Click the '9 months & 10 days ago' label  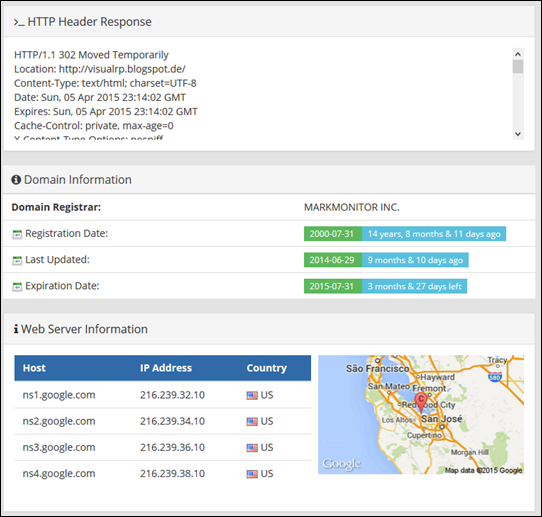click(x=415, y=260)
